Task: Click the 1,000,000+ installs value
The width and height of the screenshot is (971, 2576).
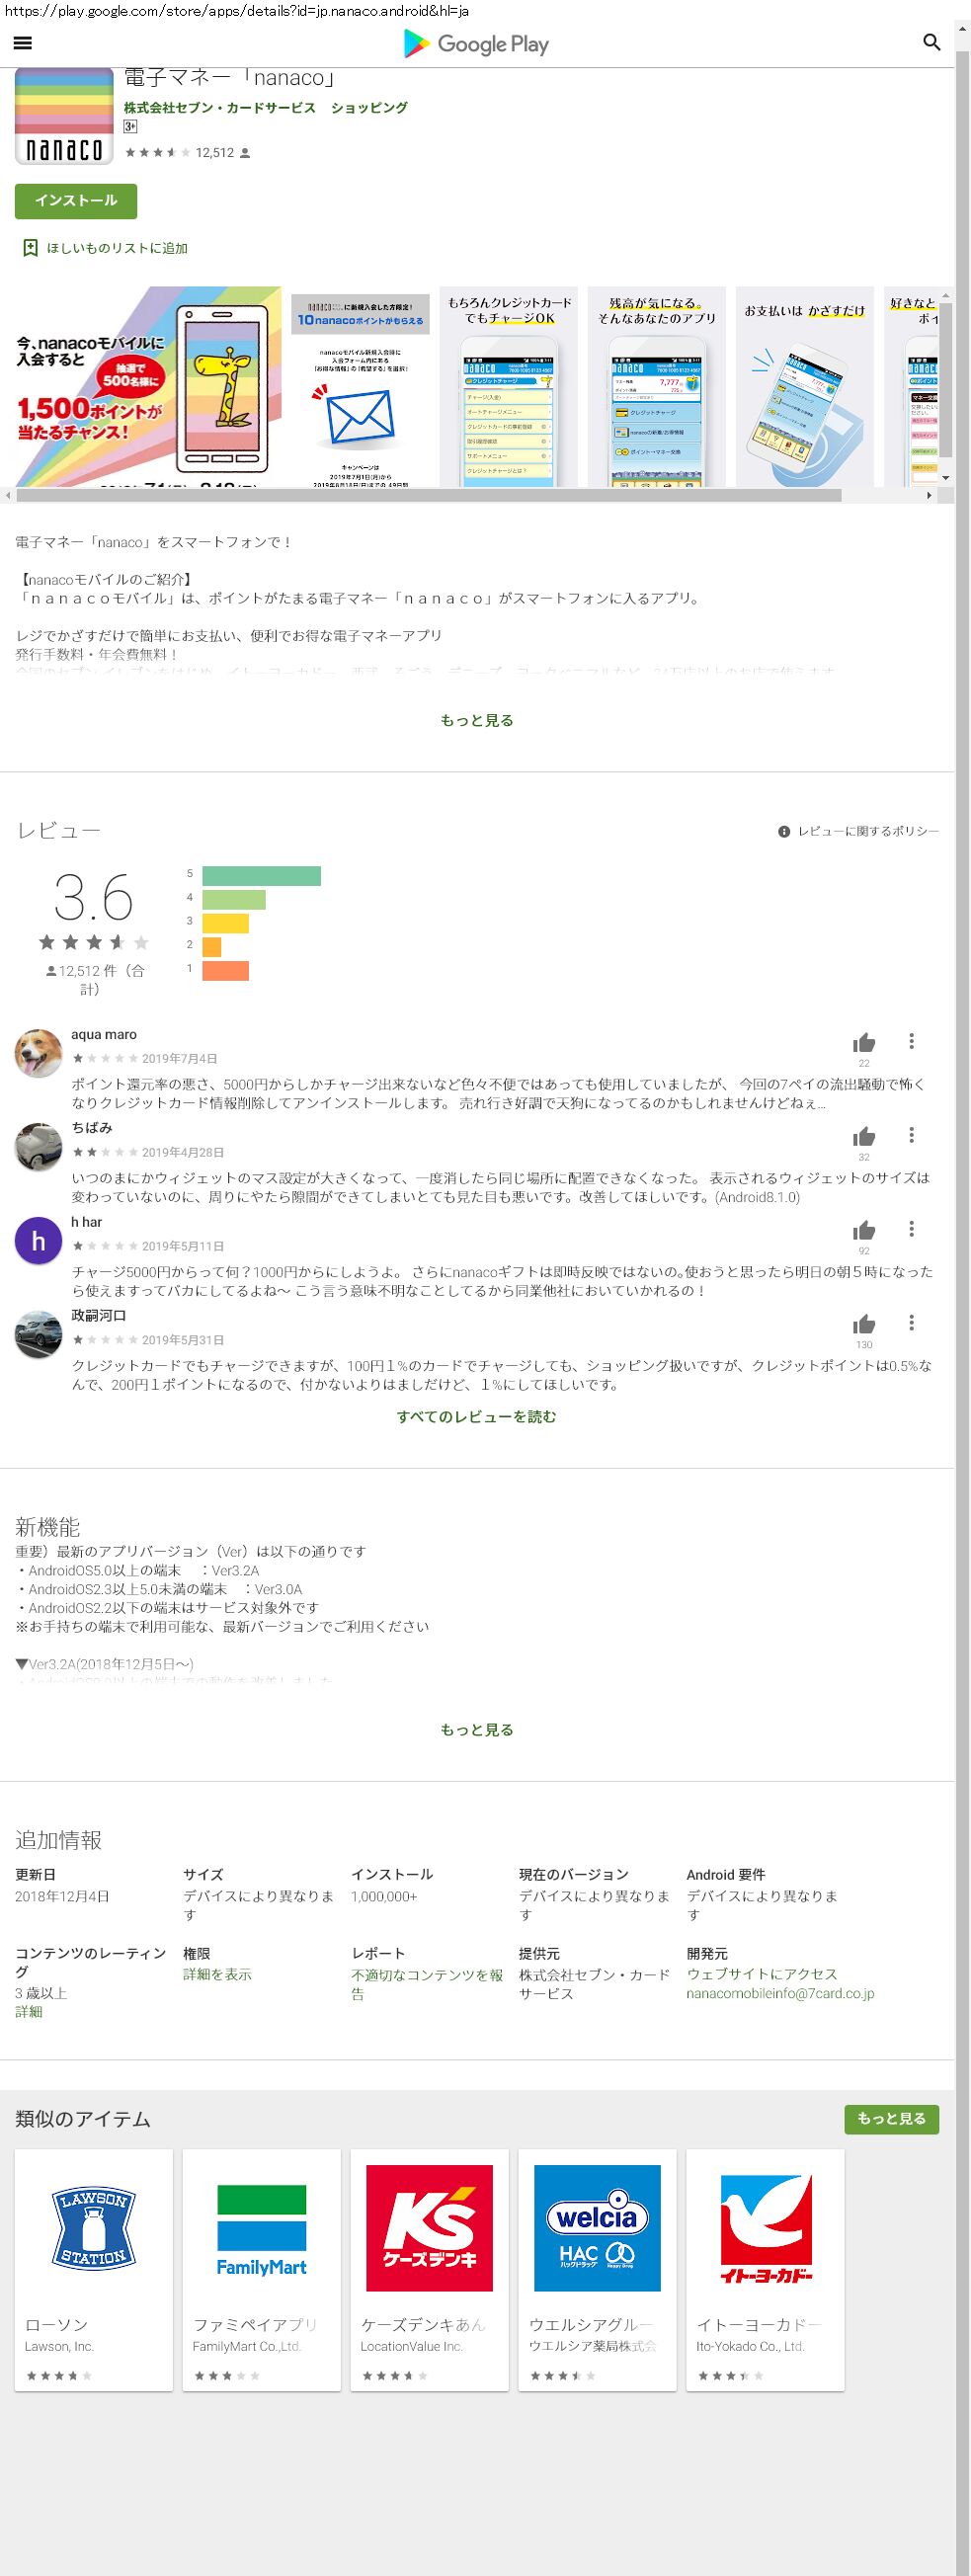Action: click(384, 1896)
